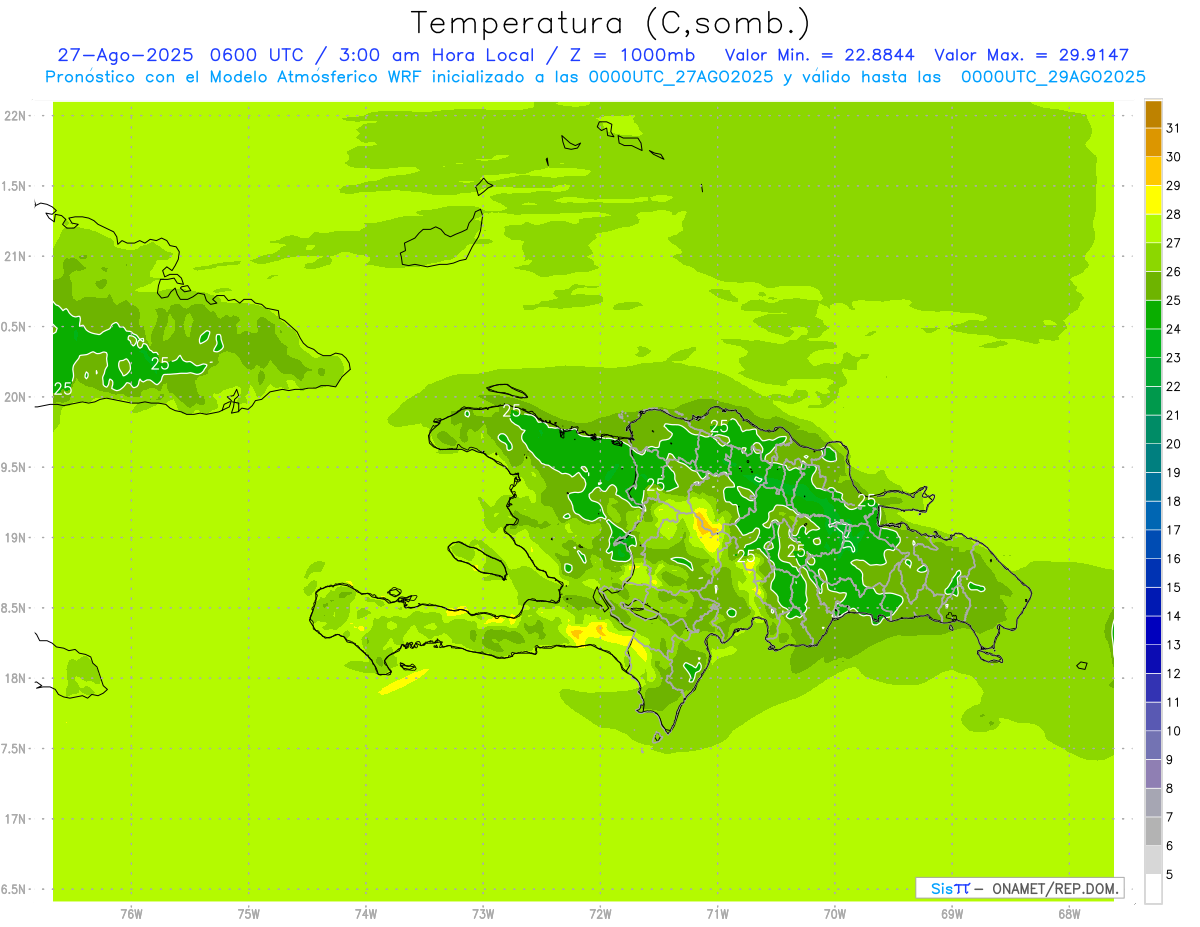Viewport: 1200px width, 927px height.
Task: Click the legend value '25'
Action: coord(1174,300)
